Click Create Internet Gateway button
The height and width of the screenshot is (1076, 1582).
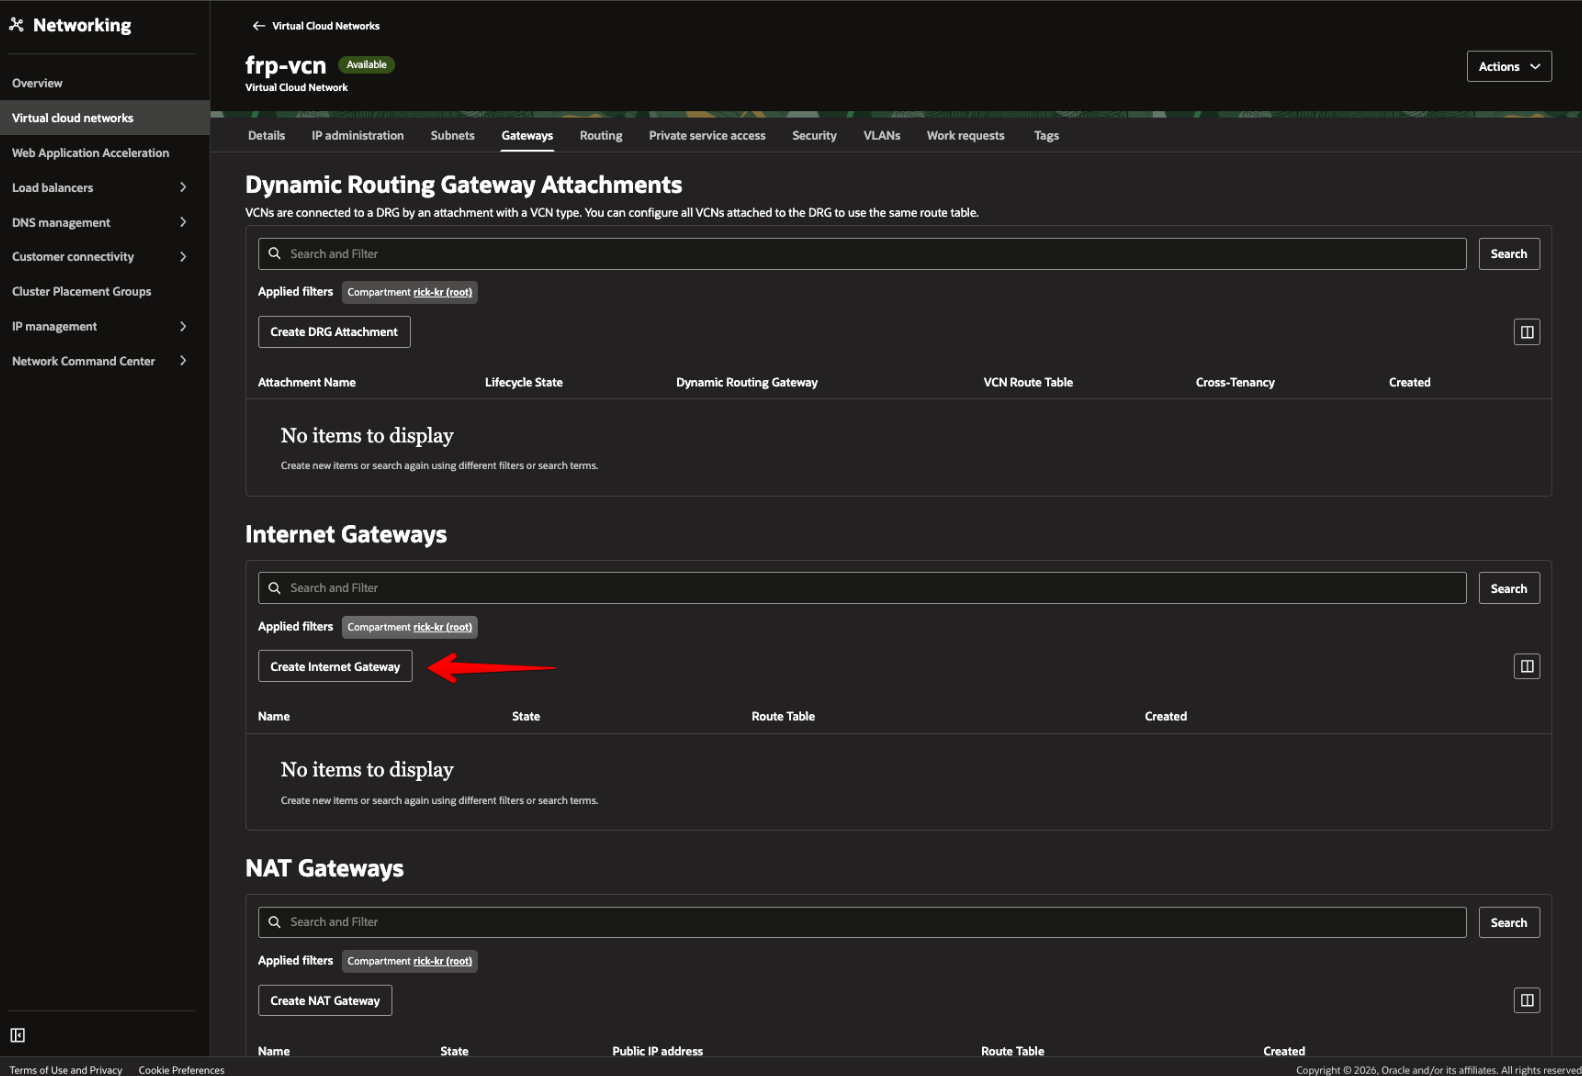tap(335, 667)
